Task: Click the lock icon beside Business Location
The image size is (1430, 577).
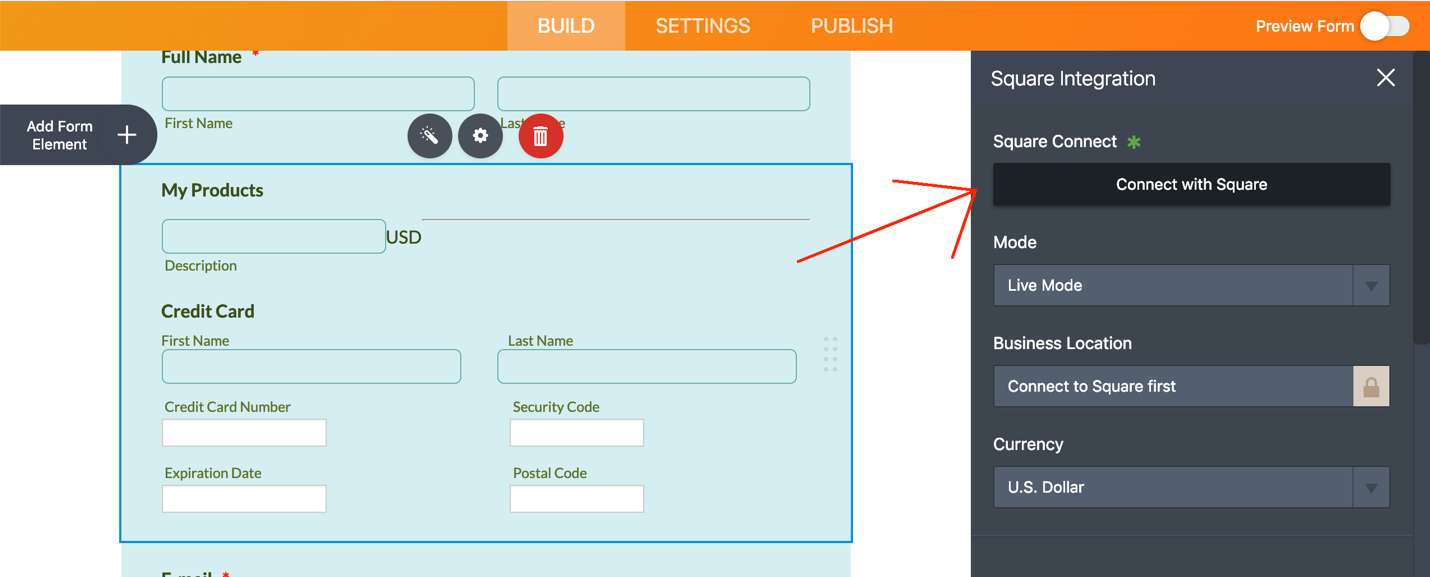Action: click(x=1371, y=386)
